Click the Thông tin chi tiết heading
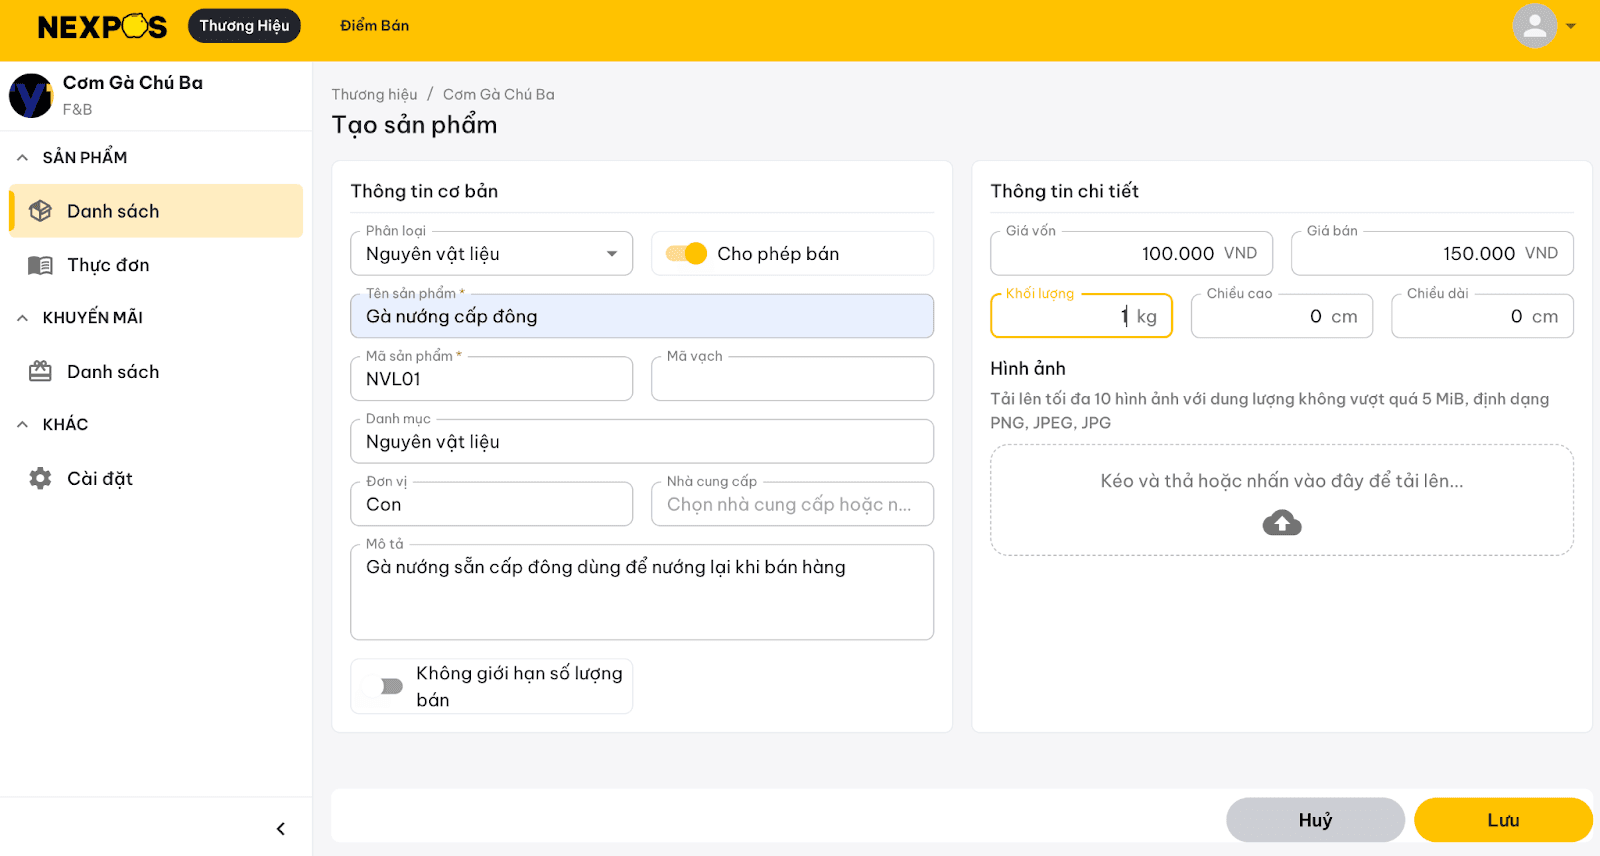This screenshot has width=1600, height=856. point(1064,191)
